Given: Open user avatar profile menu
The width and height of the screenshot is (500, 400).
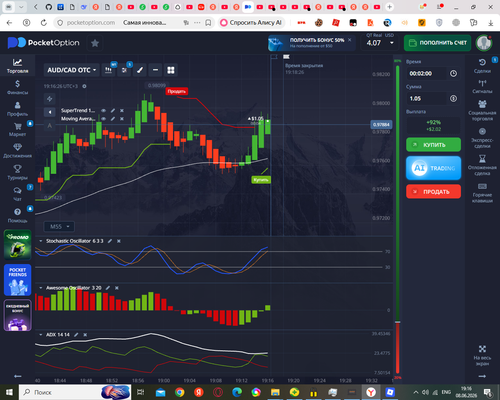Looking at the screenshot, I should (x=484, y=43).
